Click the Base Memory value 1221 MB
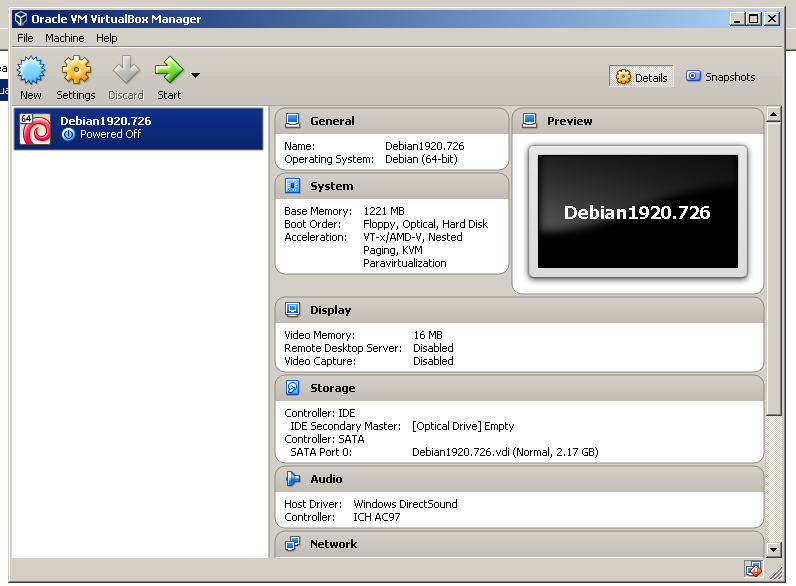This screenshot has height=586, width=796. coord(384,211)
